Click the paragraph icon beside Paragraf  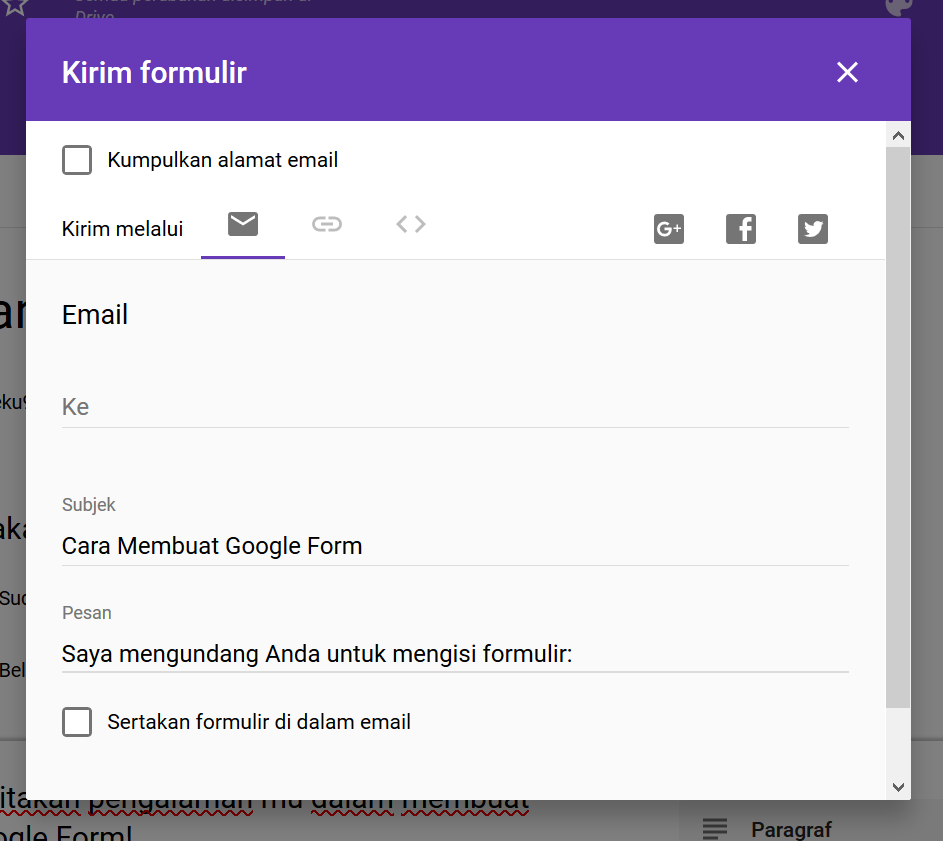pyautogui.click(x=714, y=828)
